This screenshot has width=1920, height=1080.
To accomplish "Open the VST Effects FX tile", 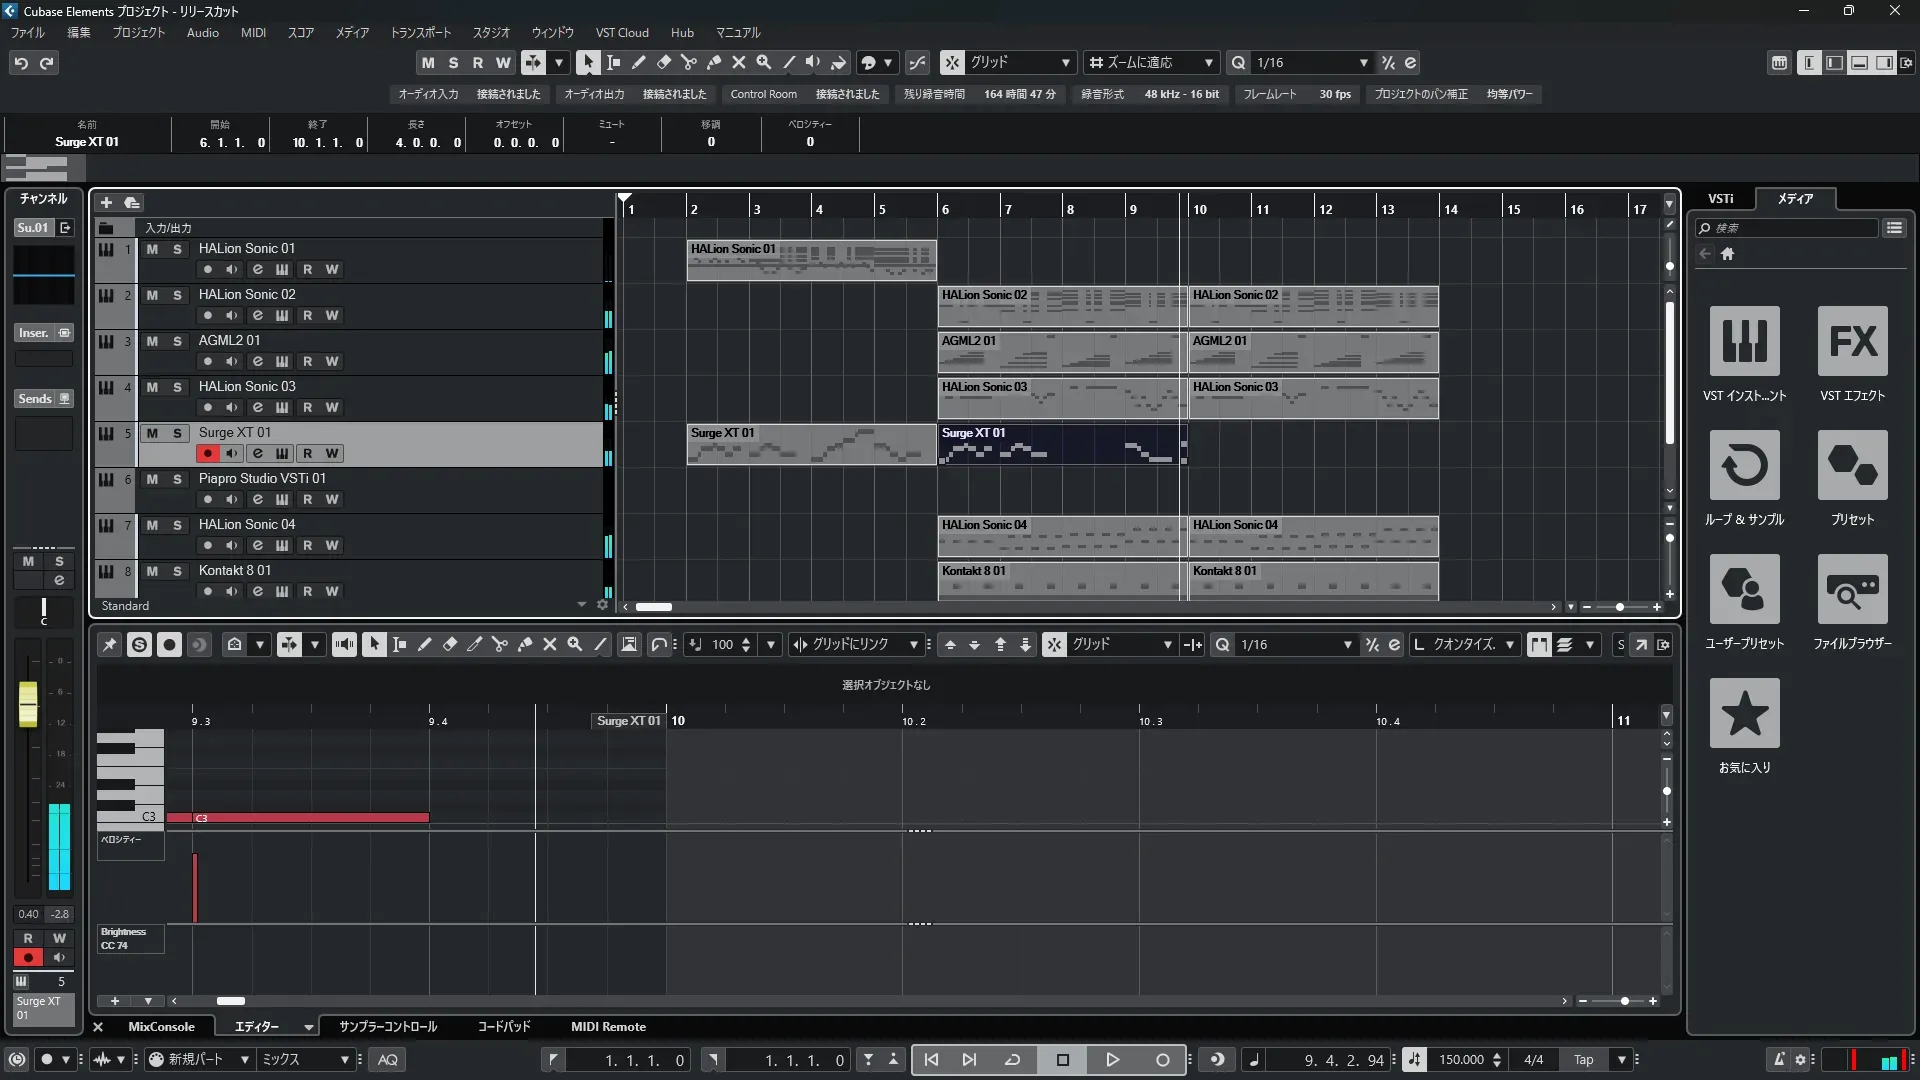I will [x=1852, y=341].
